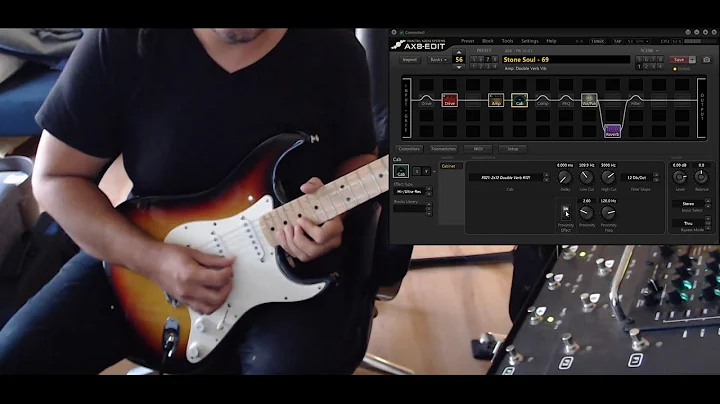This screenshot has height=404, width=720.
Task: Switch the Cab block to Y state
Action: coord(427,171)
